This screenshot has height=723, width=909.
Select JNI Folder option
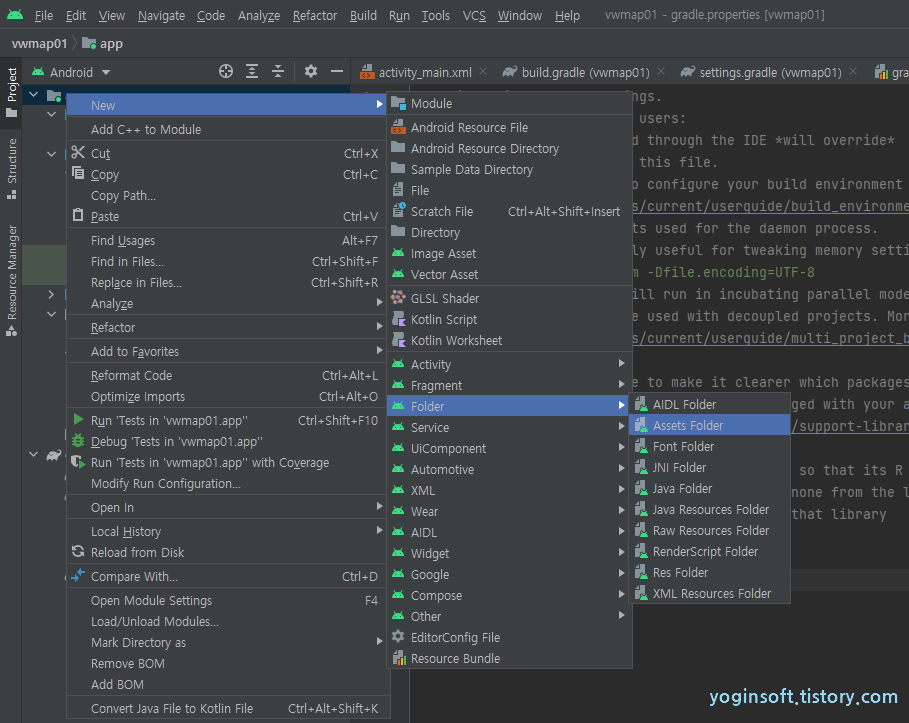(709, 467)
